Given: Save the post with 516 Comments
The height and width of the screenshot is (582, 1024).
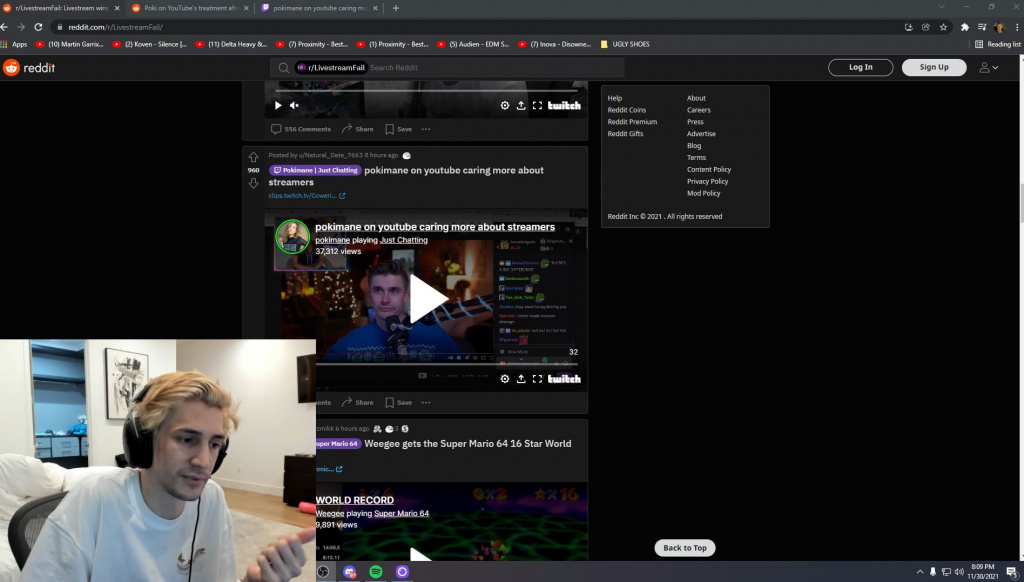Looking at the screenshot, I should pyautogui.click(x=398, y=129).
